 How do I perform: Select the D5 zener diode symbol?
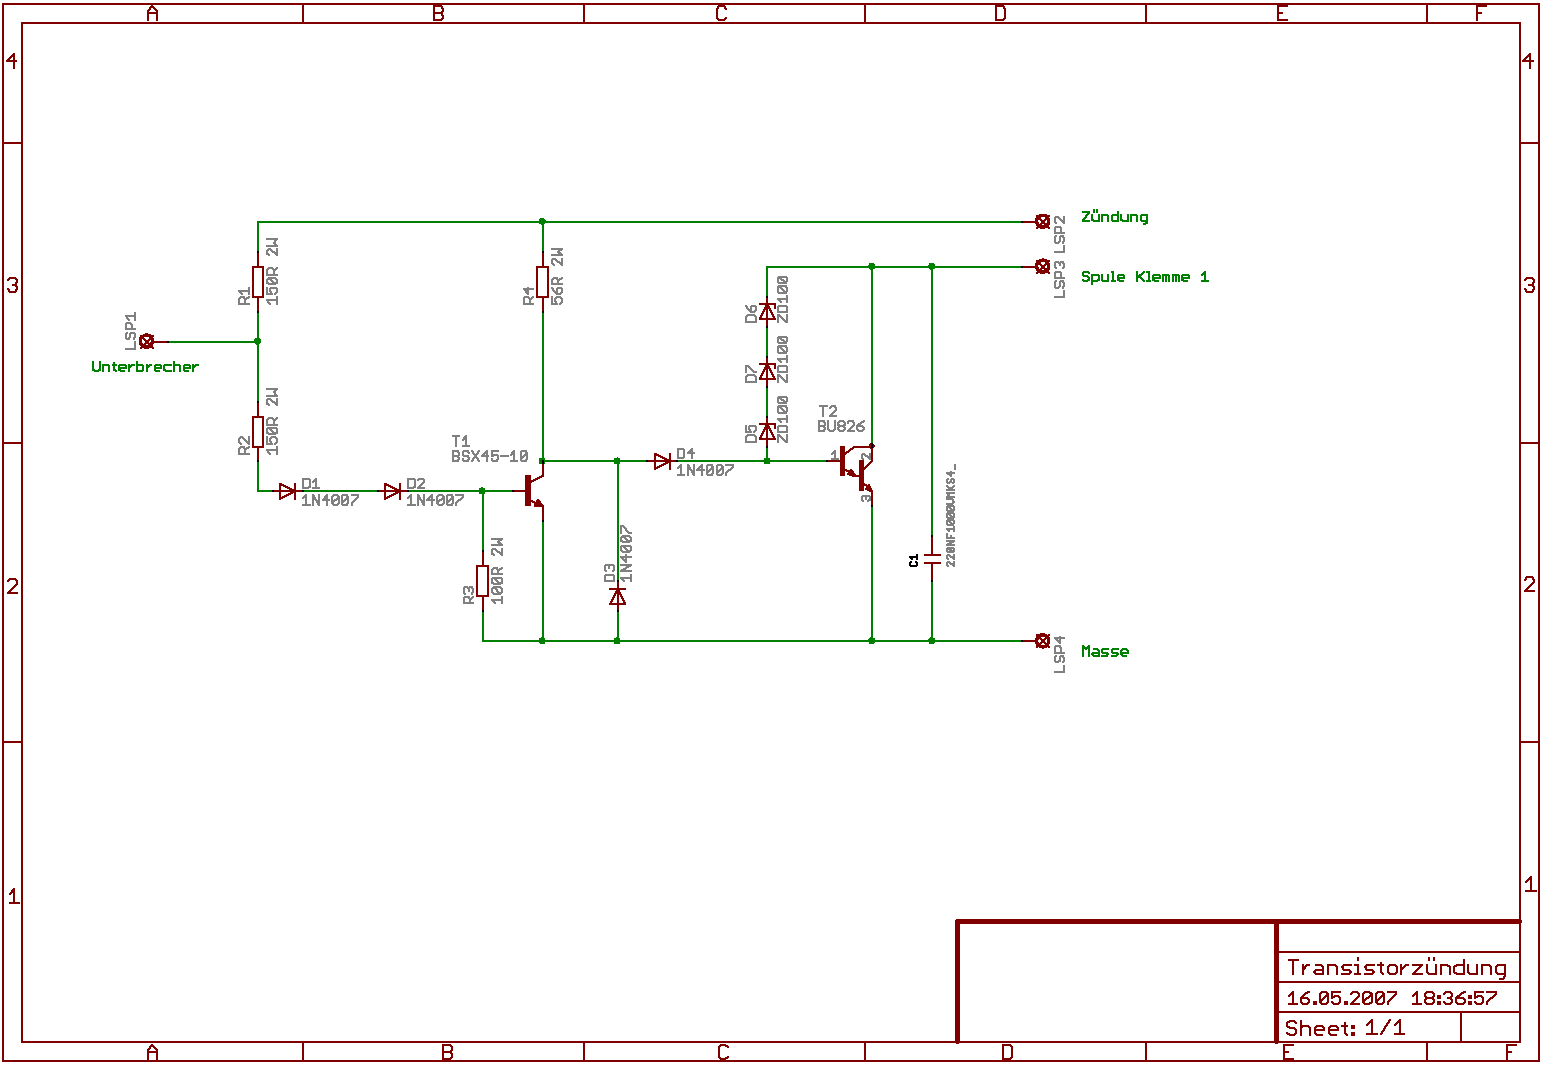tap(768, 431)
